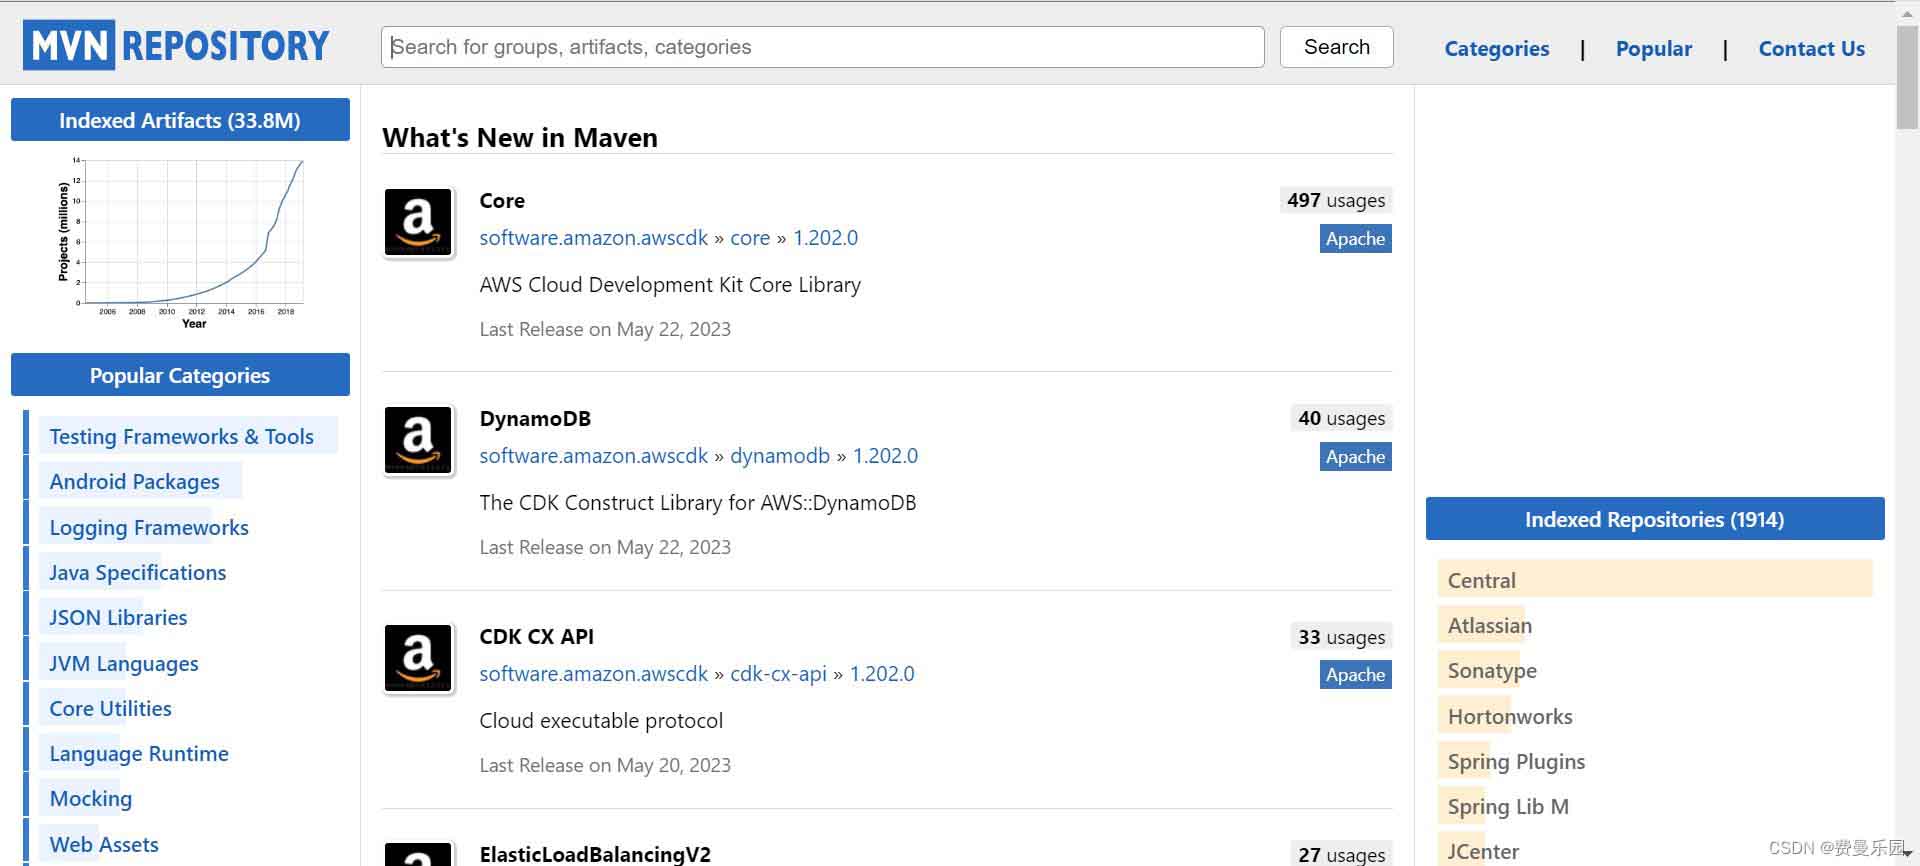Click the Apache license tag for CDK CX API

1355,674
